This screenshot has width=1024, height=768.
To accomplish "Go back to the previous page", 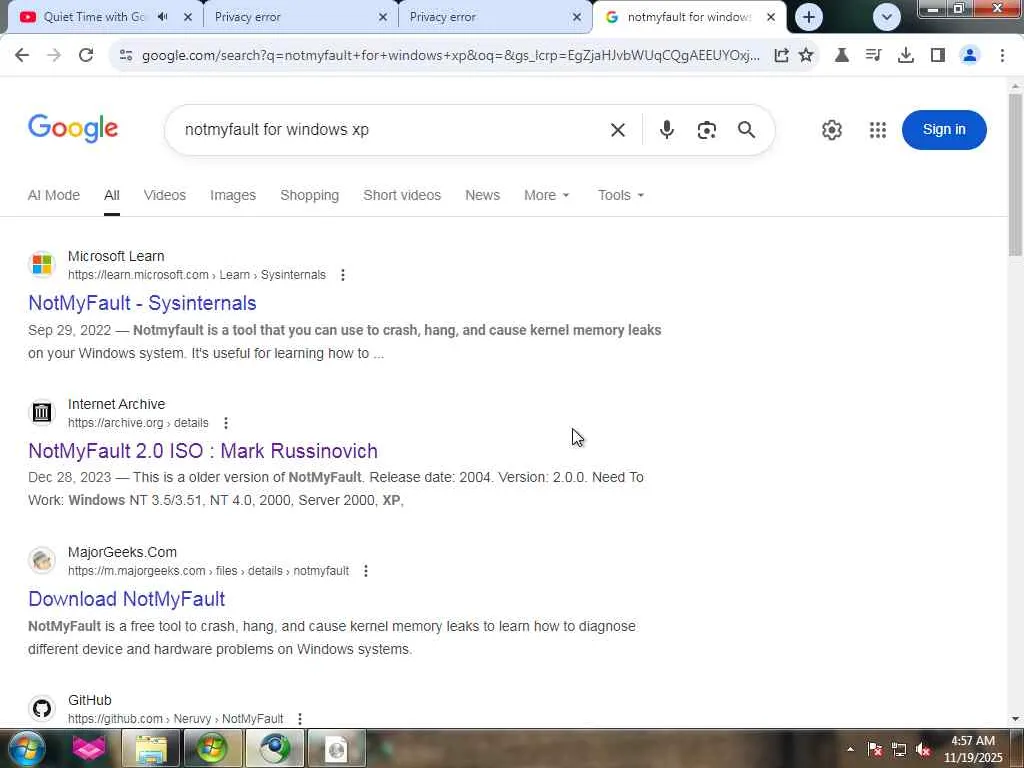I will click(22, 55).
